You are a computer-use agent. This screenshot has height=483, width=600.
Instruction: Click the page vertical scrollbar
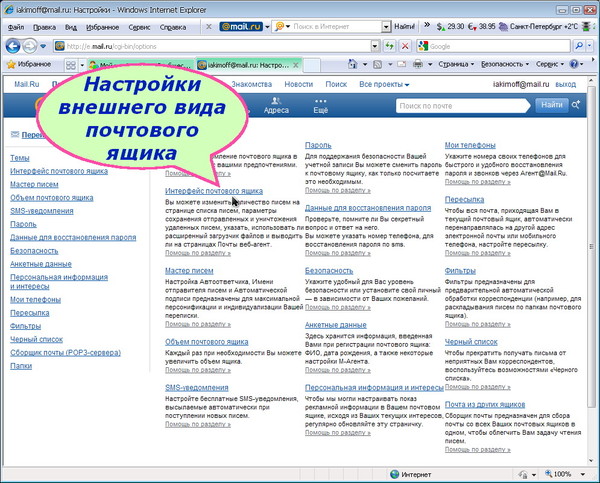pos(592,247)
